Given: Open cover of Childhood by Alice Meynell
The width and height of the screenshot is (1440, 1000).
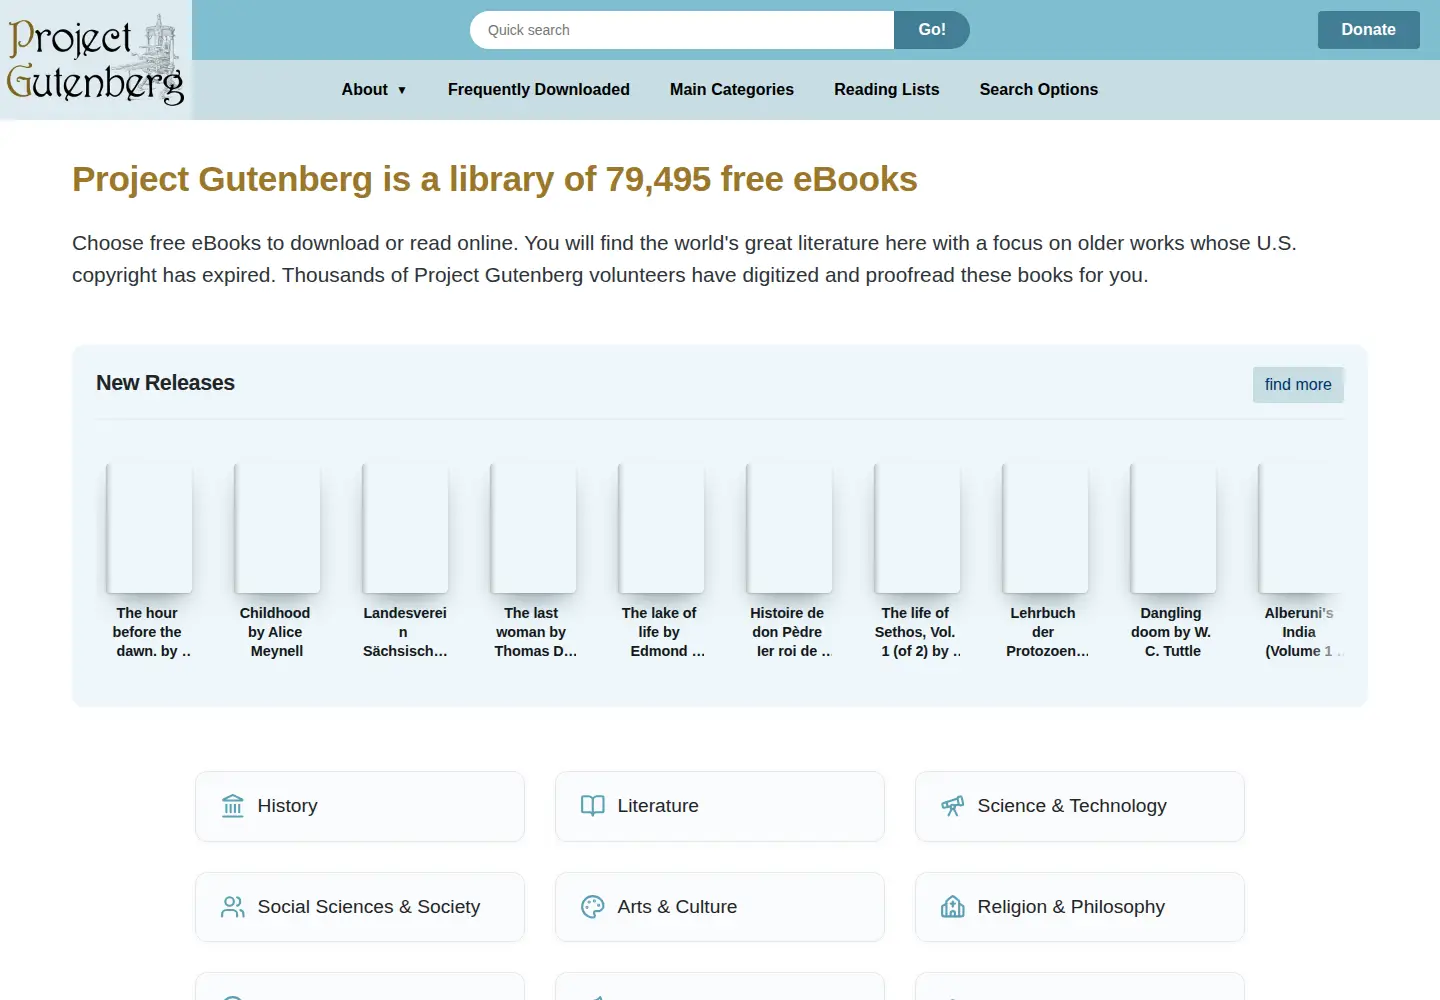Looking at the screenshot, I should (277, 528).
